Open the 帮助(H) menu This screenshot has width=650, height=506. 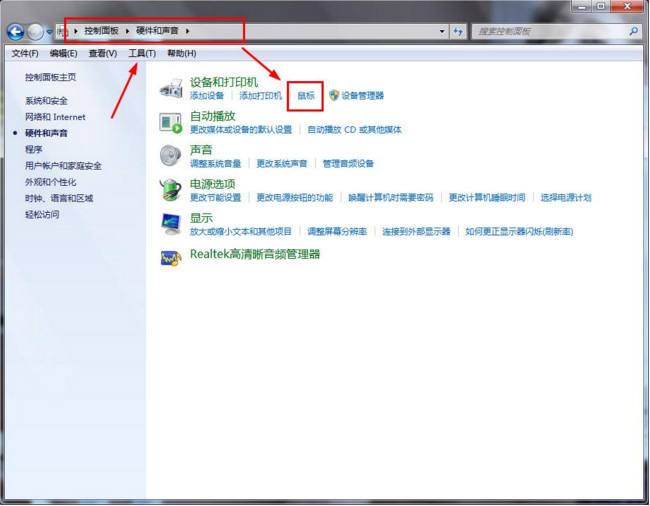pos(182,53)
